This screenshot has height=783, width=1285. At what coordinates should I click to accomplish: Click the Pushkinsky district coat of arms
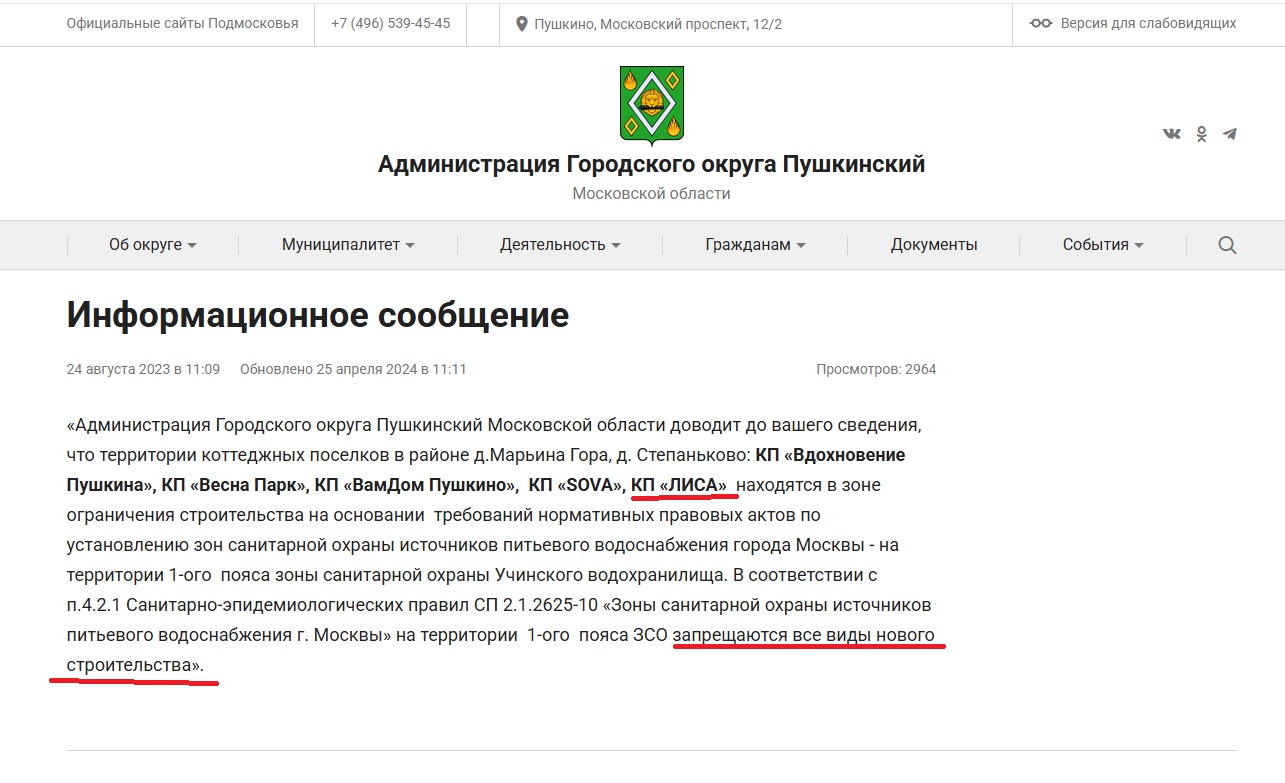click(652, 104)
